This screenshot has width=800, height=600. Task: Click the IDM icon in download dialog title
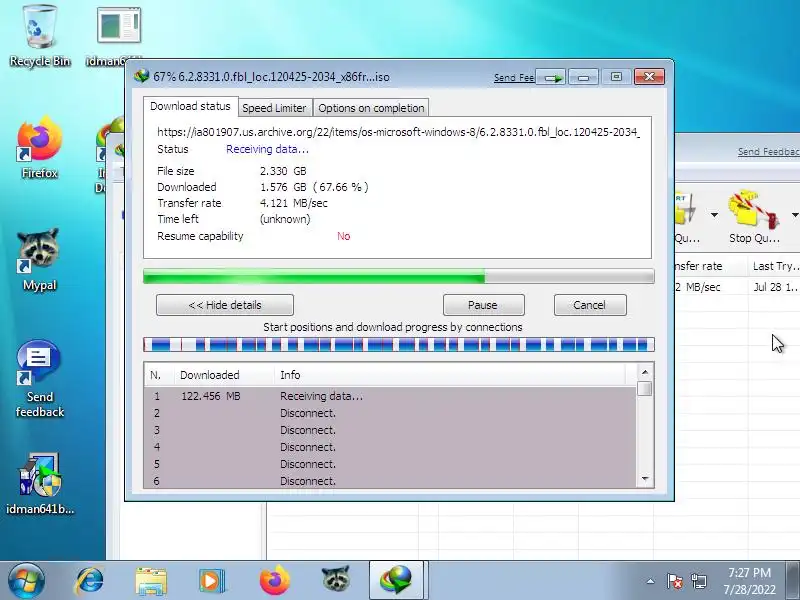pyautogui.click(x=141, y=76)
